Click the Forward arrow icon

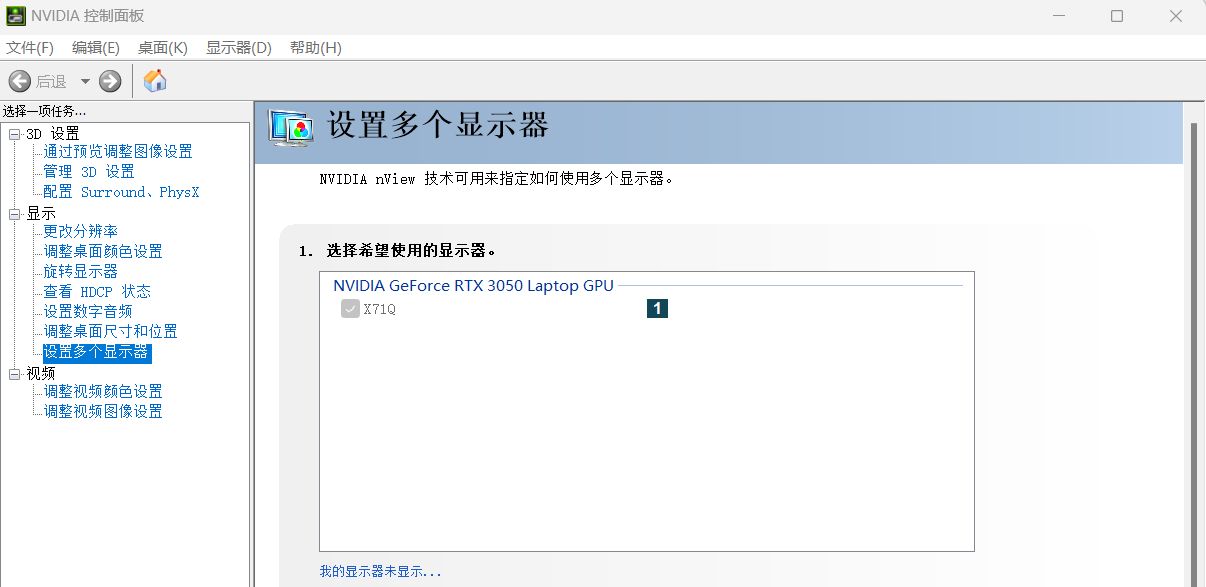pyautogui.click(x=110, y=81)
